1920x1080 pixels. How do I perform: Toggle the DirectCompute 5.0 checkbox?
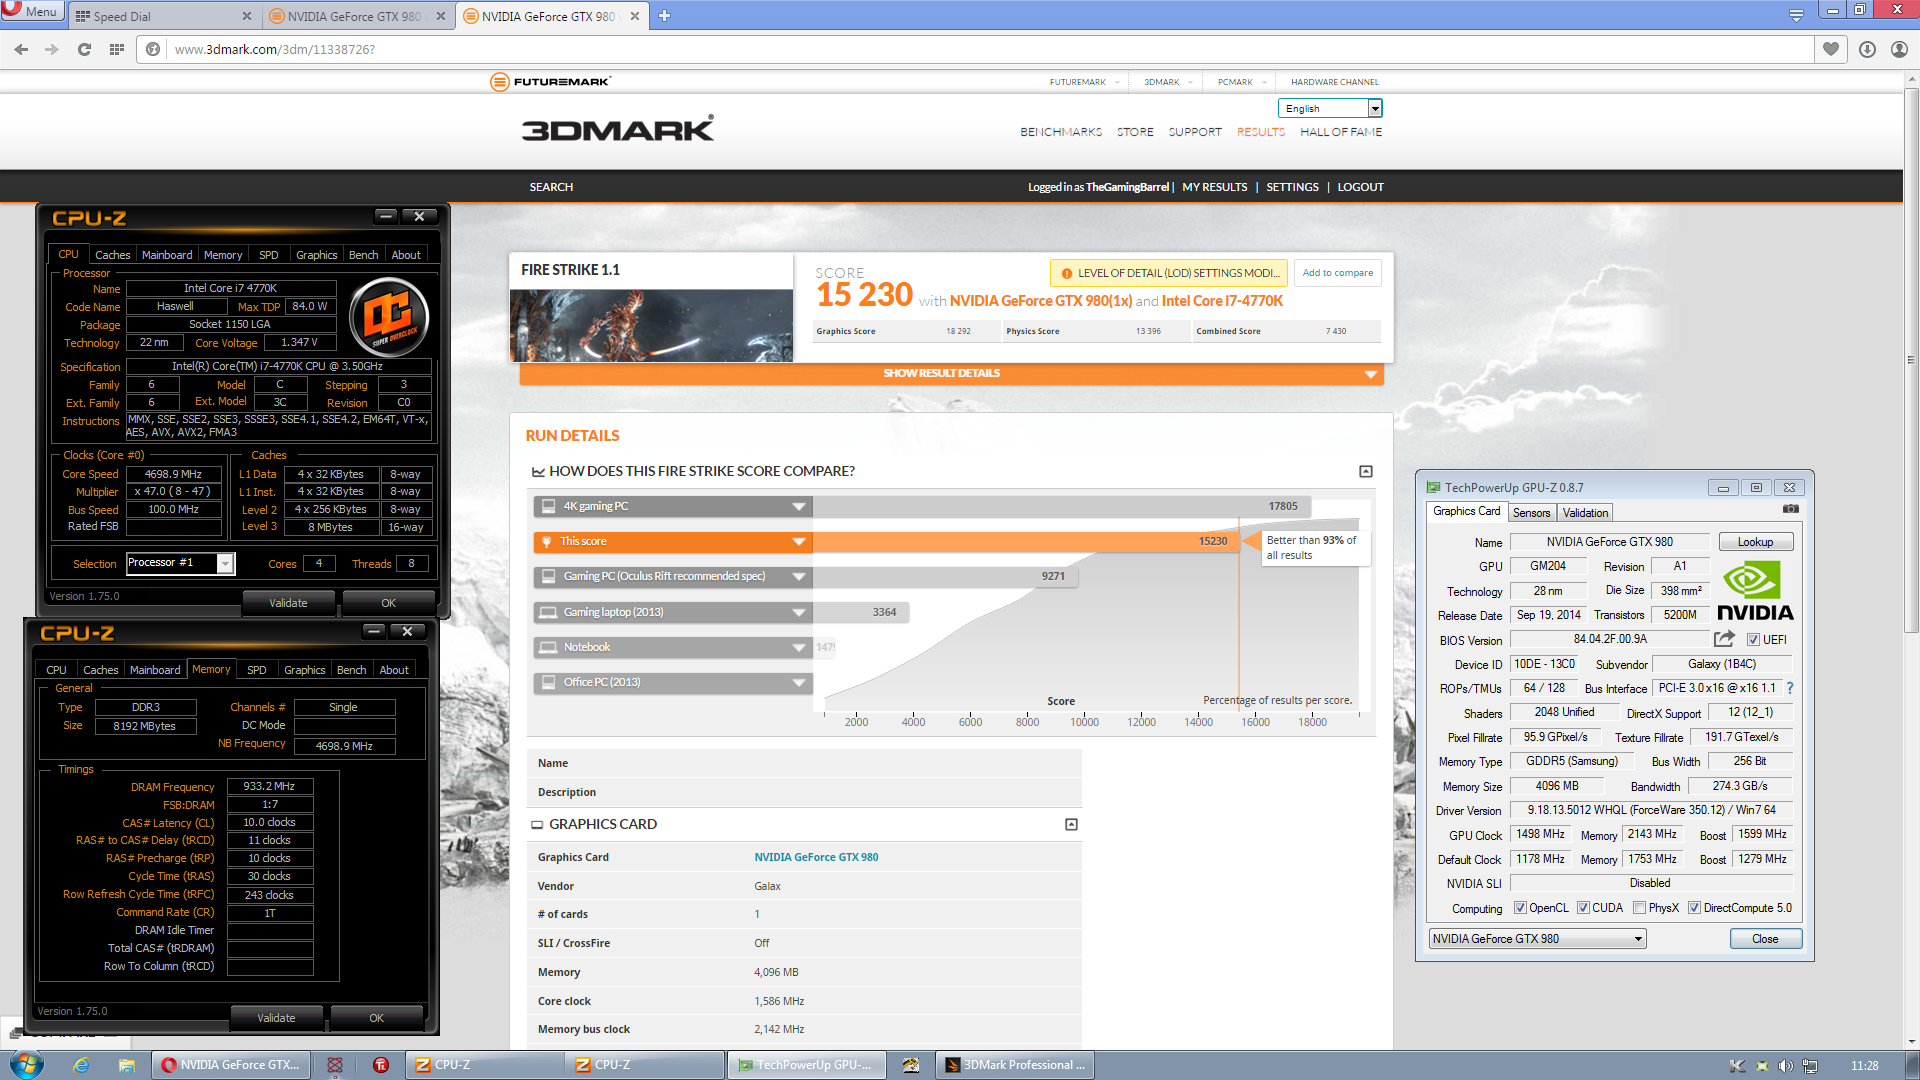[x=1694, y=908]
